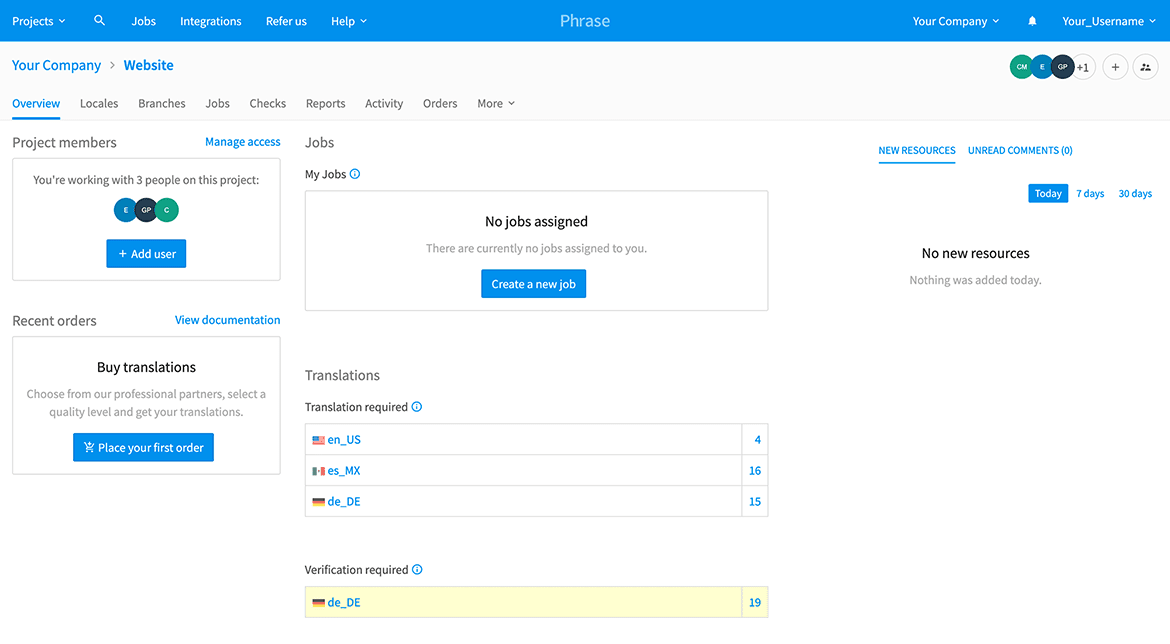Show Translation required info tooltip icon

[x=417, y=407]
